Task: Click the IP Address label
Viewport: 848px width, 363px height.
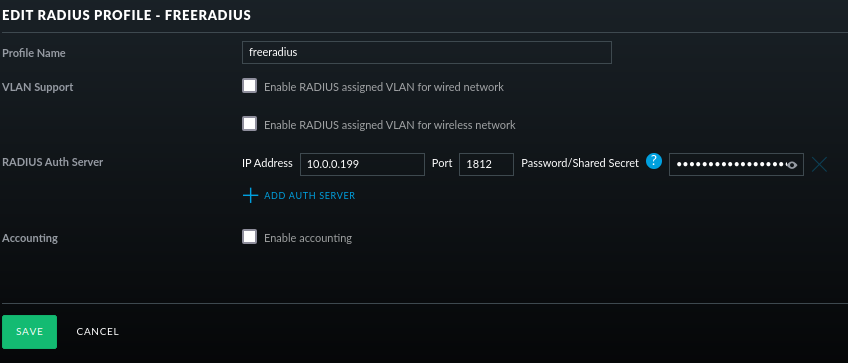Action: 267,163
